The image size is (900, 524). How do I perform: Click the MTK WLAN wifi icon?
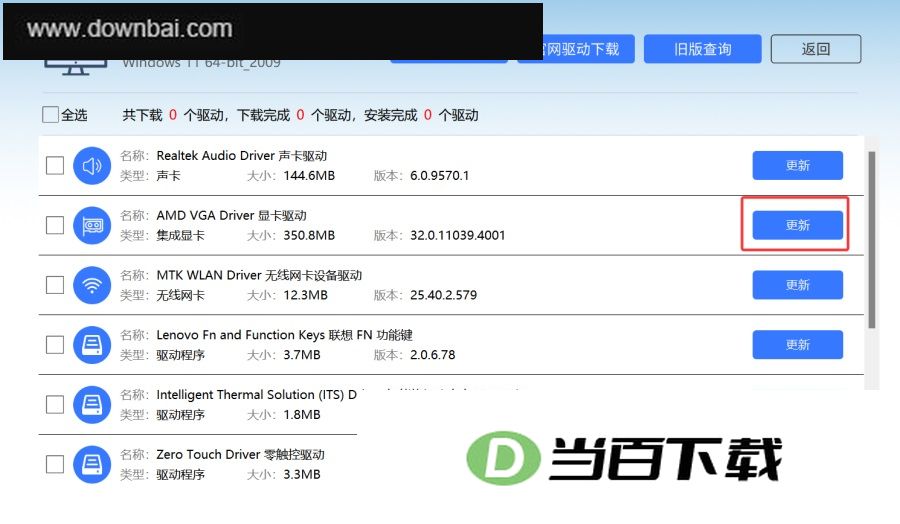click(x=92, y=285)
